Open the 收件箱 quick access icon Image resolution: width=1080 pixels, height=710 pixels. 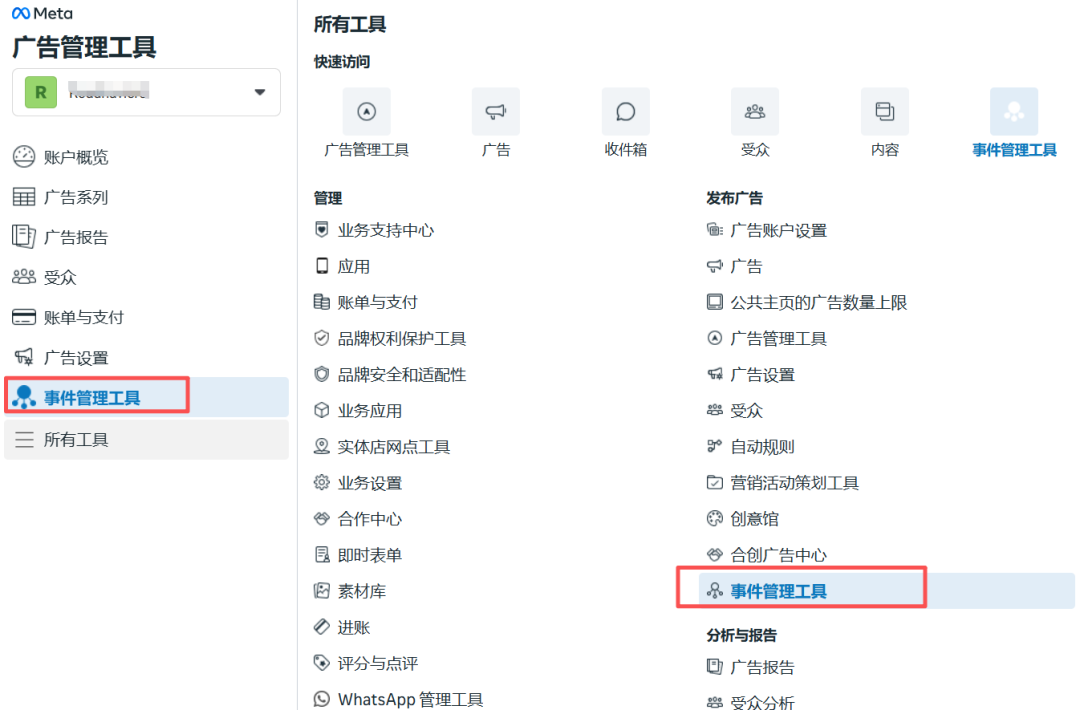pos(625,112)
